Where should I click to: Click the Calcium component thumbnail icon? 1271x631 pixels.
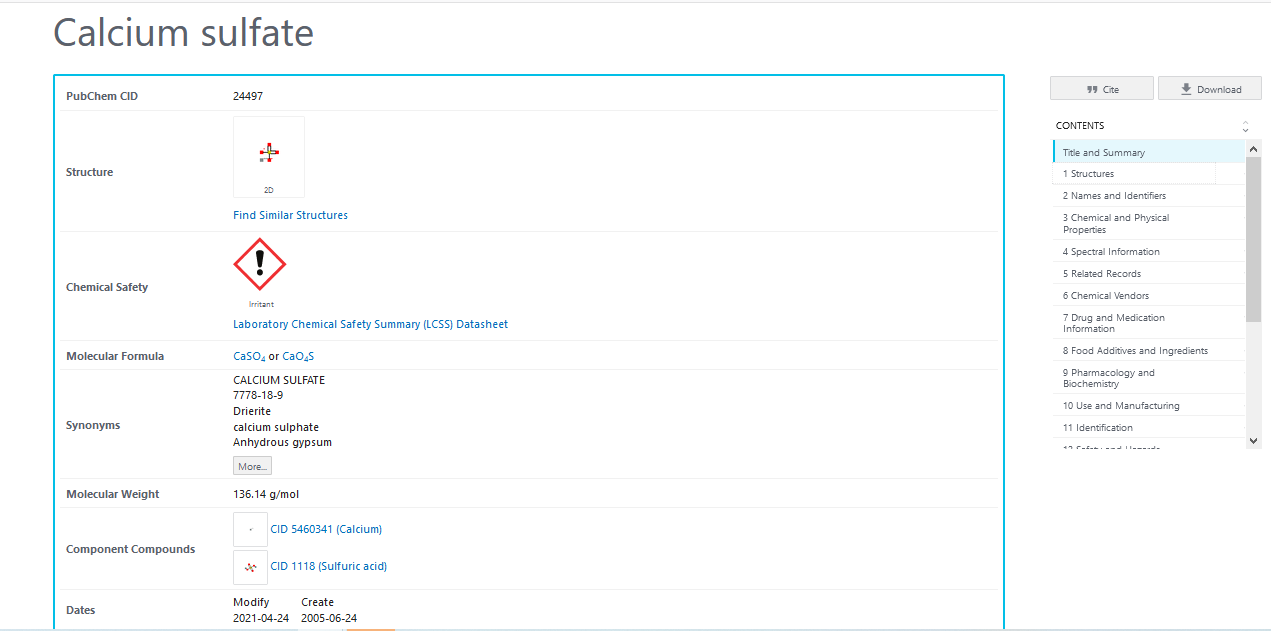coord(250,529)
